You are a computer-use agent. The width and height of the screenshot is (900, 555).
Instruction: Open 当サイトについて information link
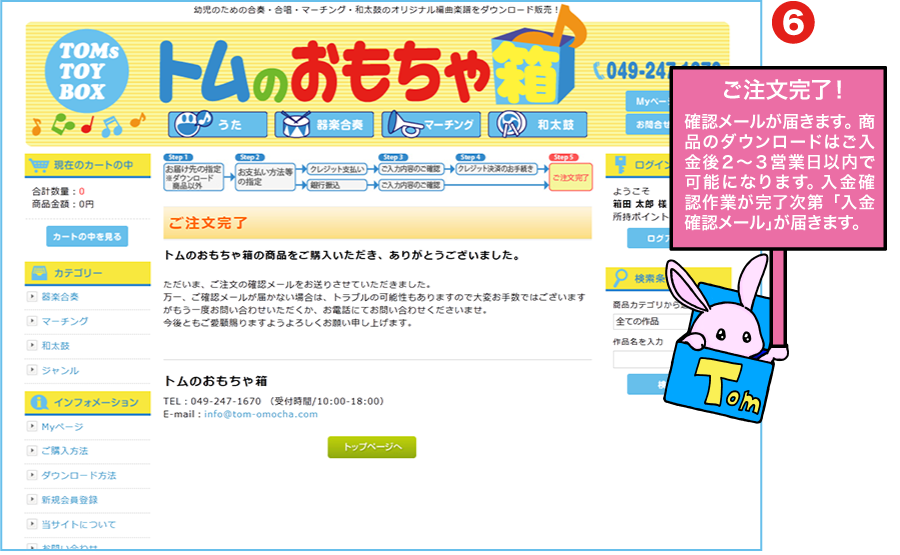click(79, 525)
